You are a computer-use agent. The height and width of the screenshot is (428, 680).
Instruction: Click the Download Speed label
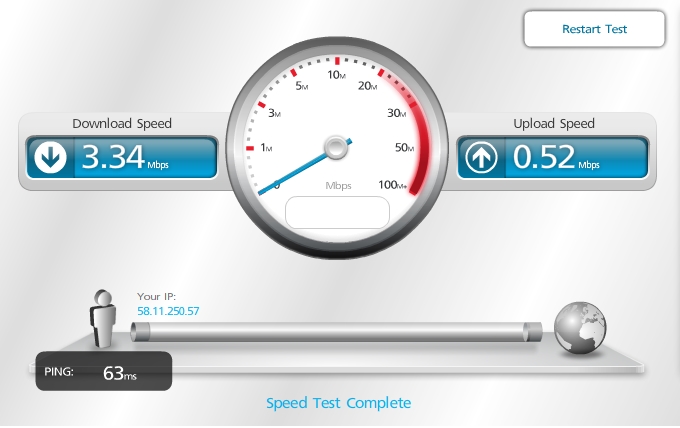coord(122,124)
